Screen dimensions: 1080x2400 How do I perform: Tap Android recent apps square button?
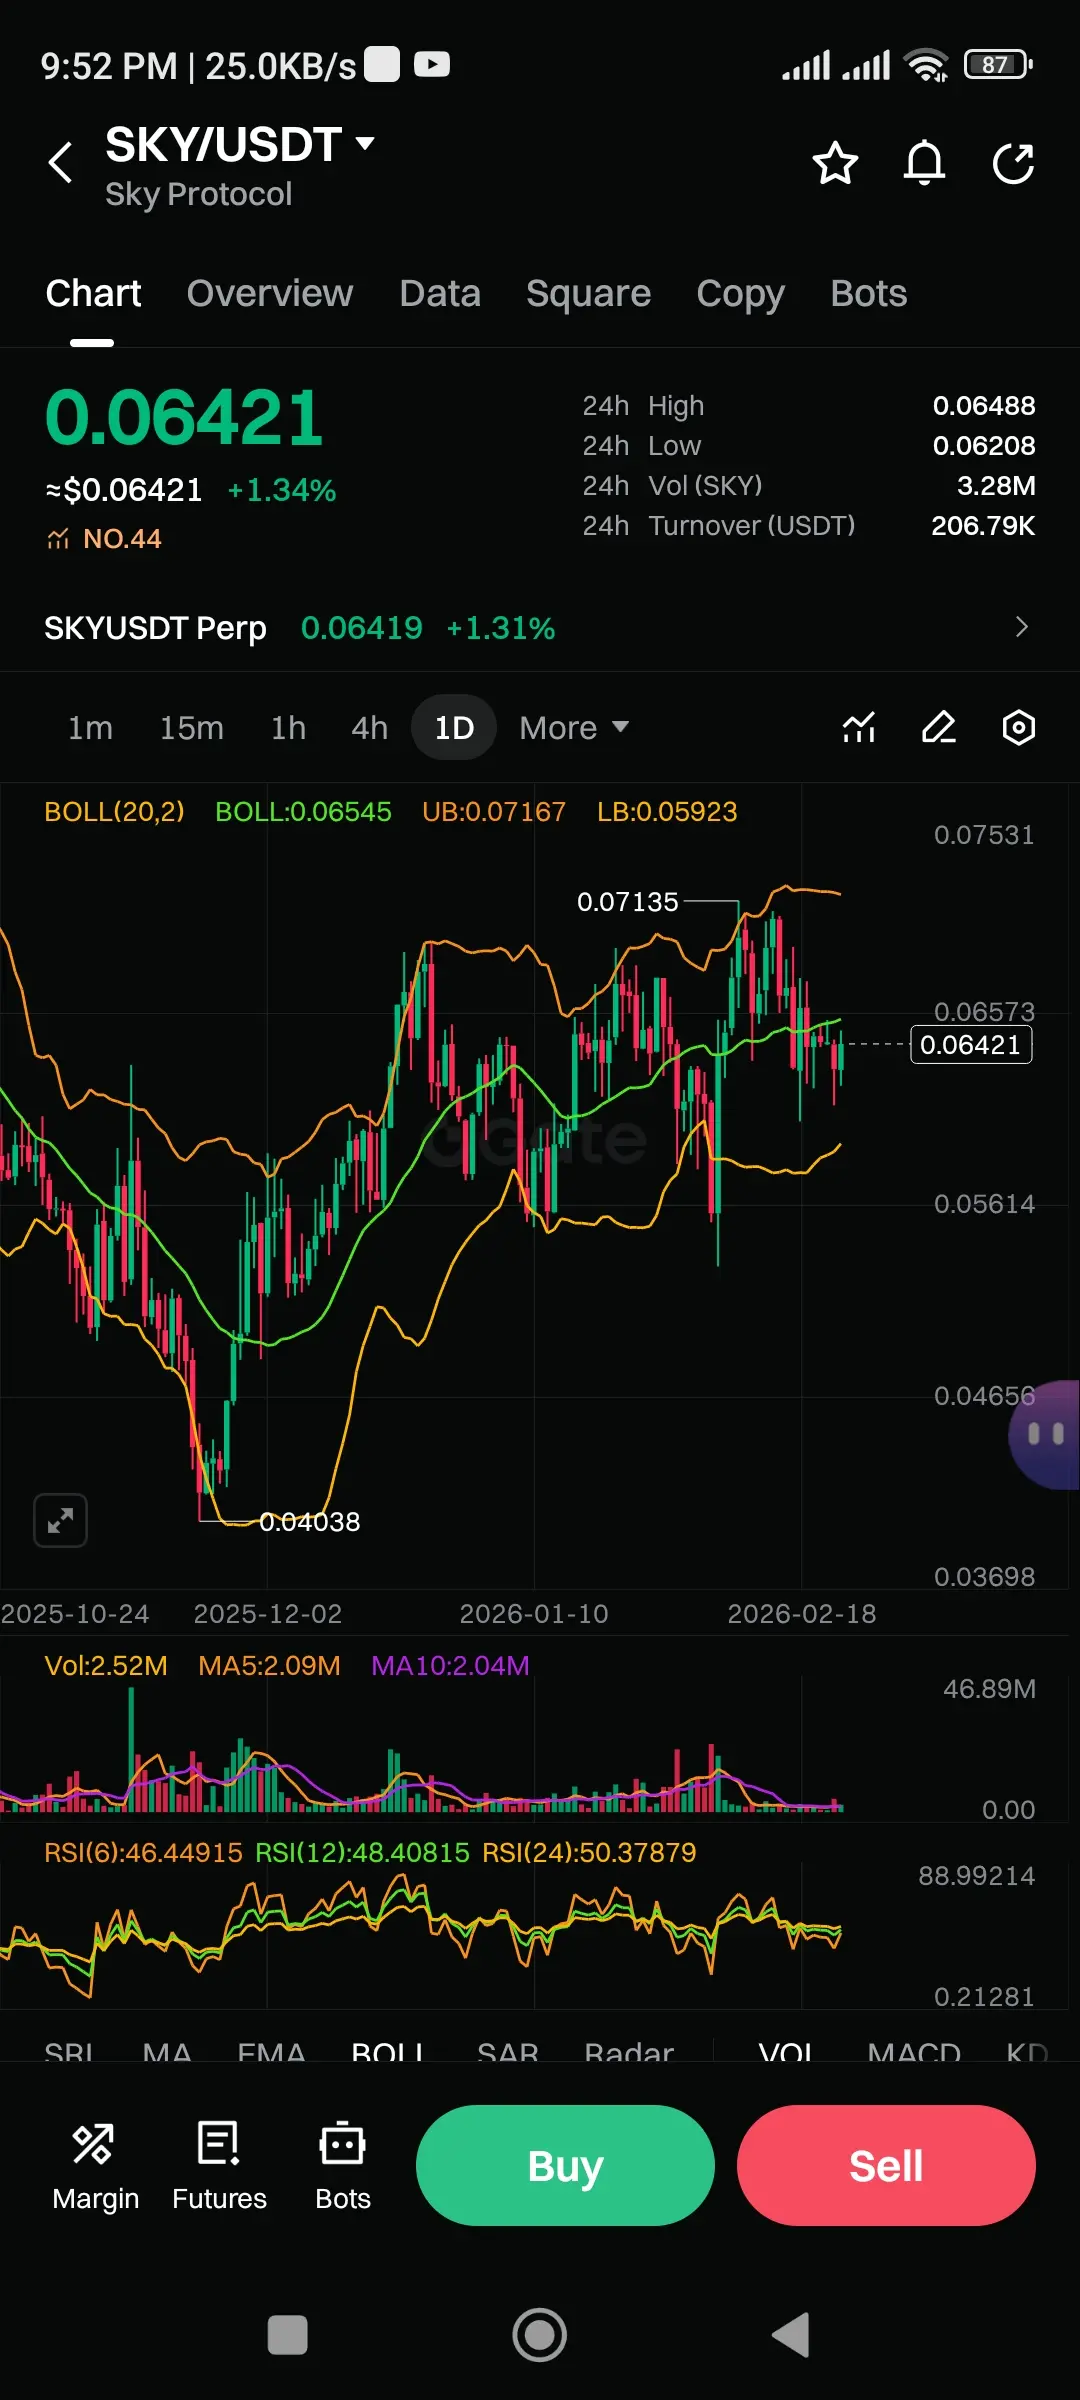point(288,2336)
